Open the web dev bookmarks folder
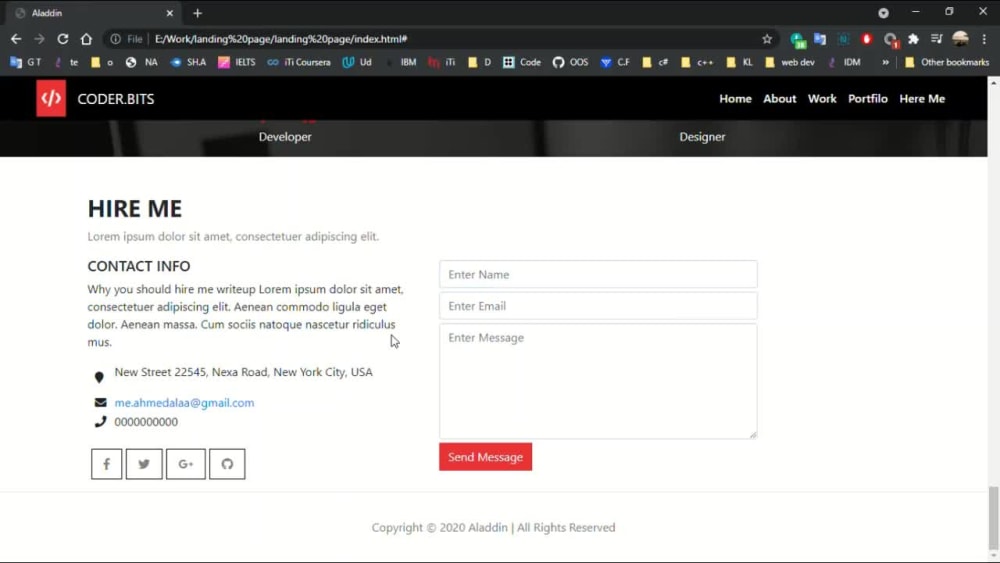Viewport: 1000px width, 563px height. 790,62
